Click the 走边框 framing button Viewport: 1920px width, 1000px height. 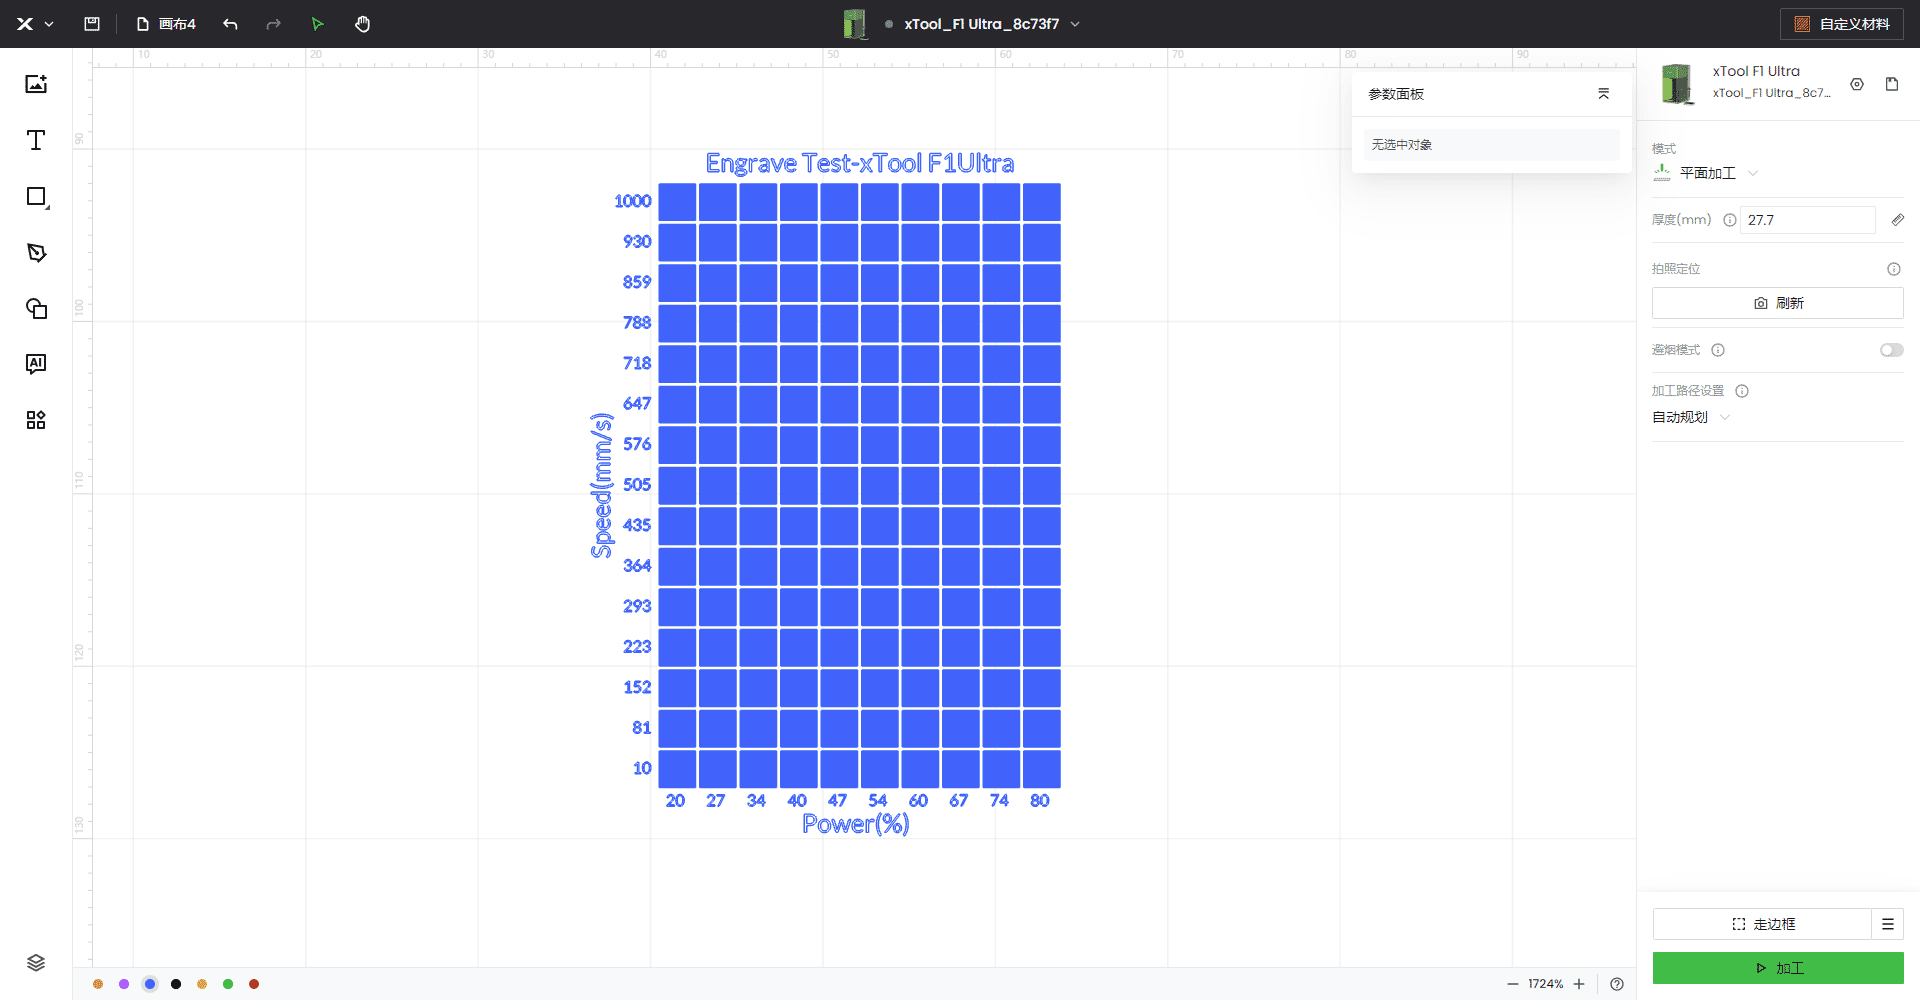click(x=1762, y=924)
